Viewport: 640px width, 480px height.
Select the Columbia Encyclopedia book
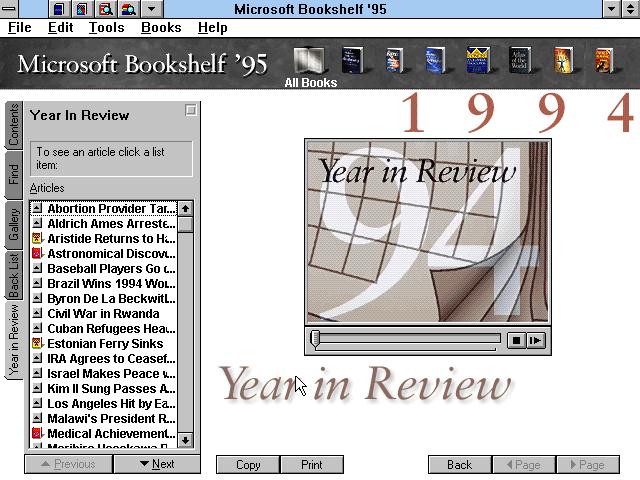click(x=478, y=60)
